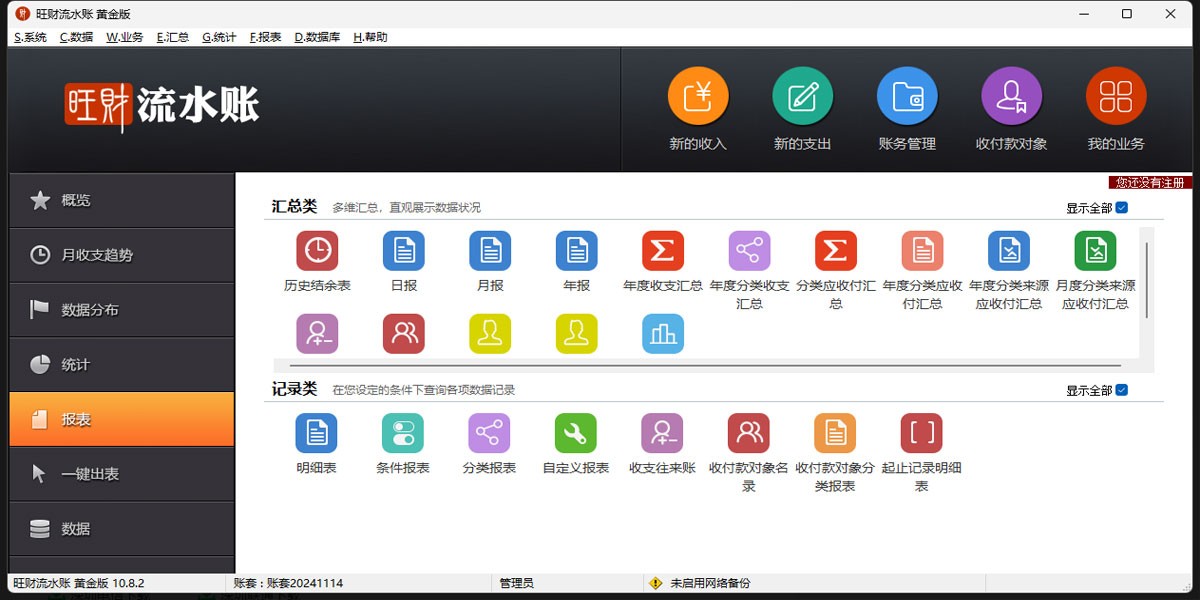Viewport: 1200px width, 600px height.
Task: Open the C.数据 menu
Action: click(x=76, y=37)
